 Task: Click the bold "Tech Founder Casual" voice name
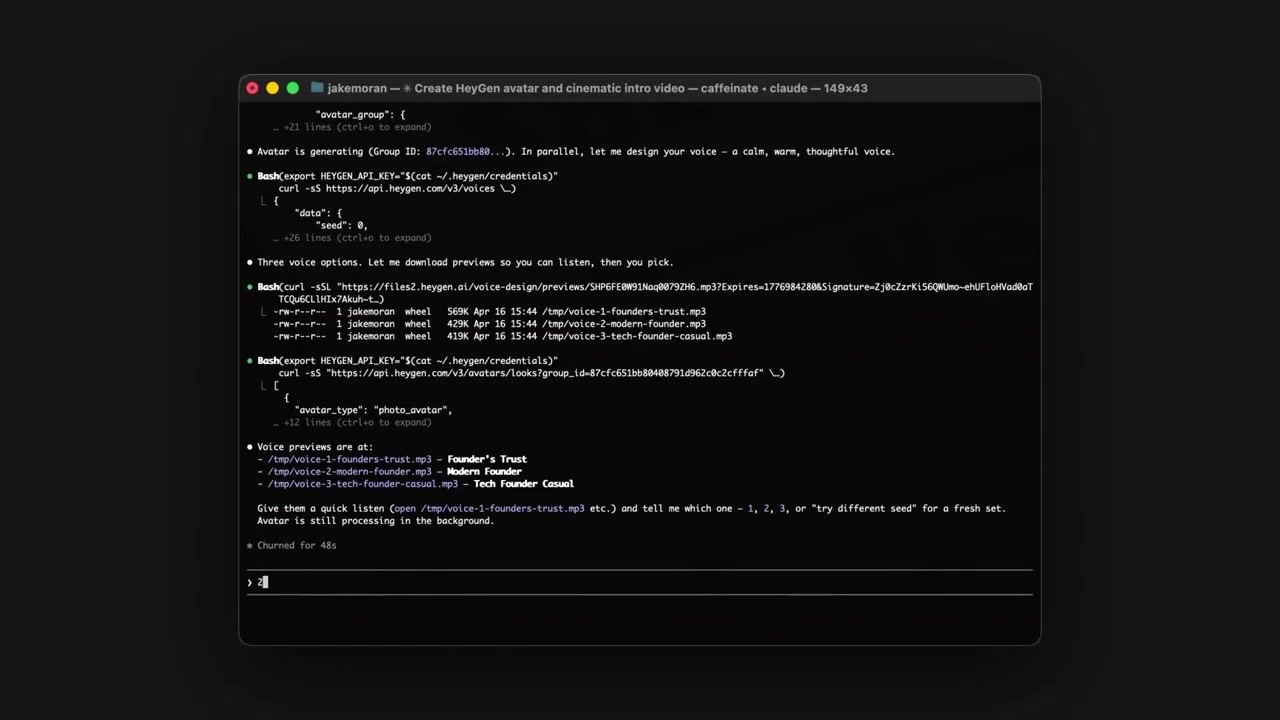(524, 484)
